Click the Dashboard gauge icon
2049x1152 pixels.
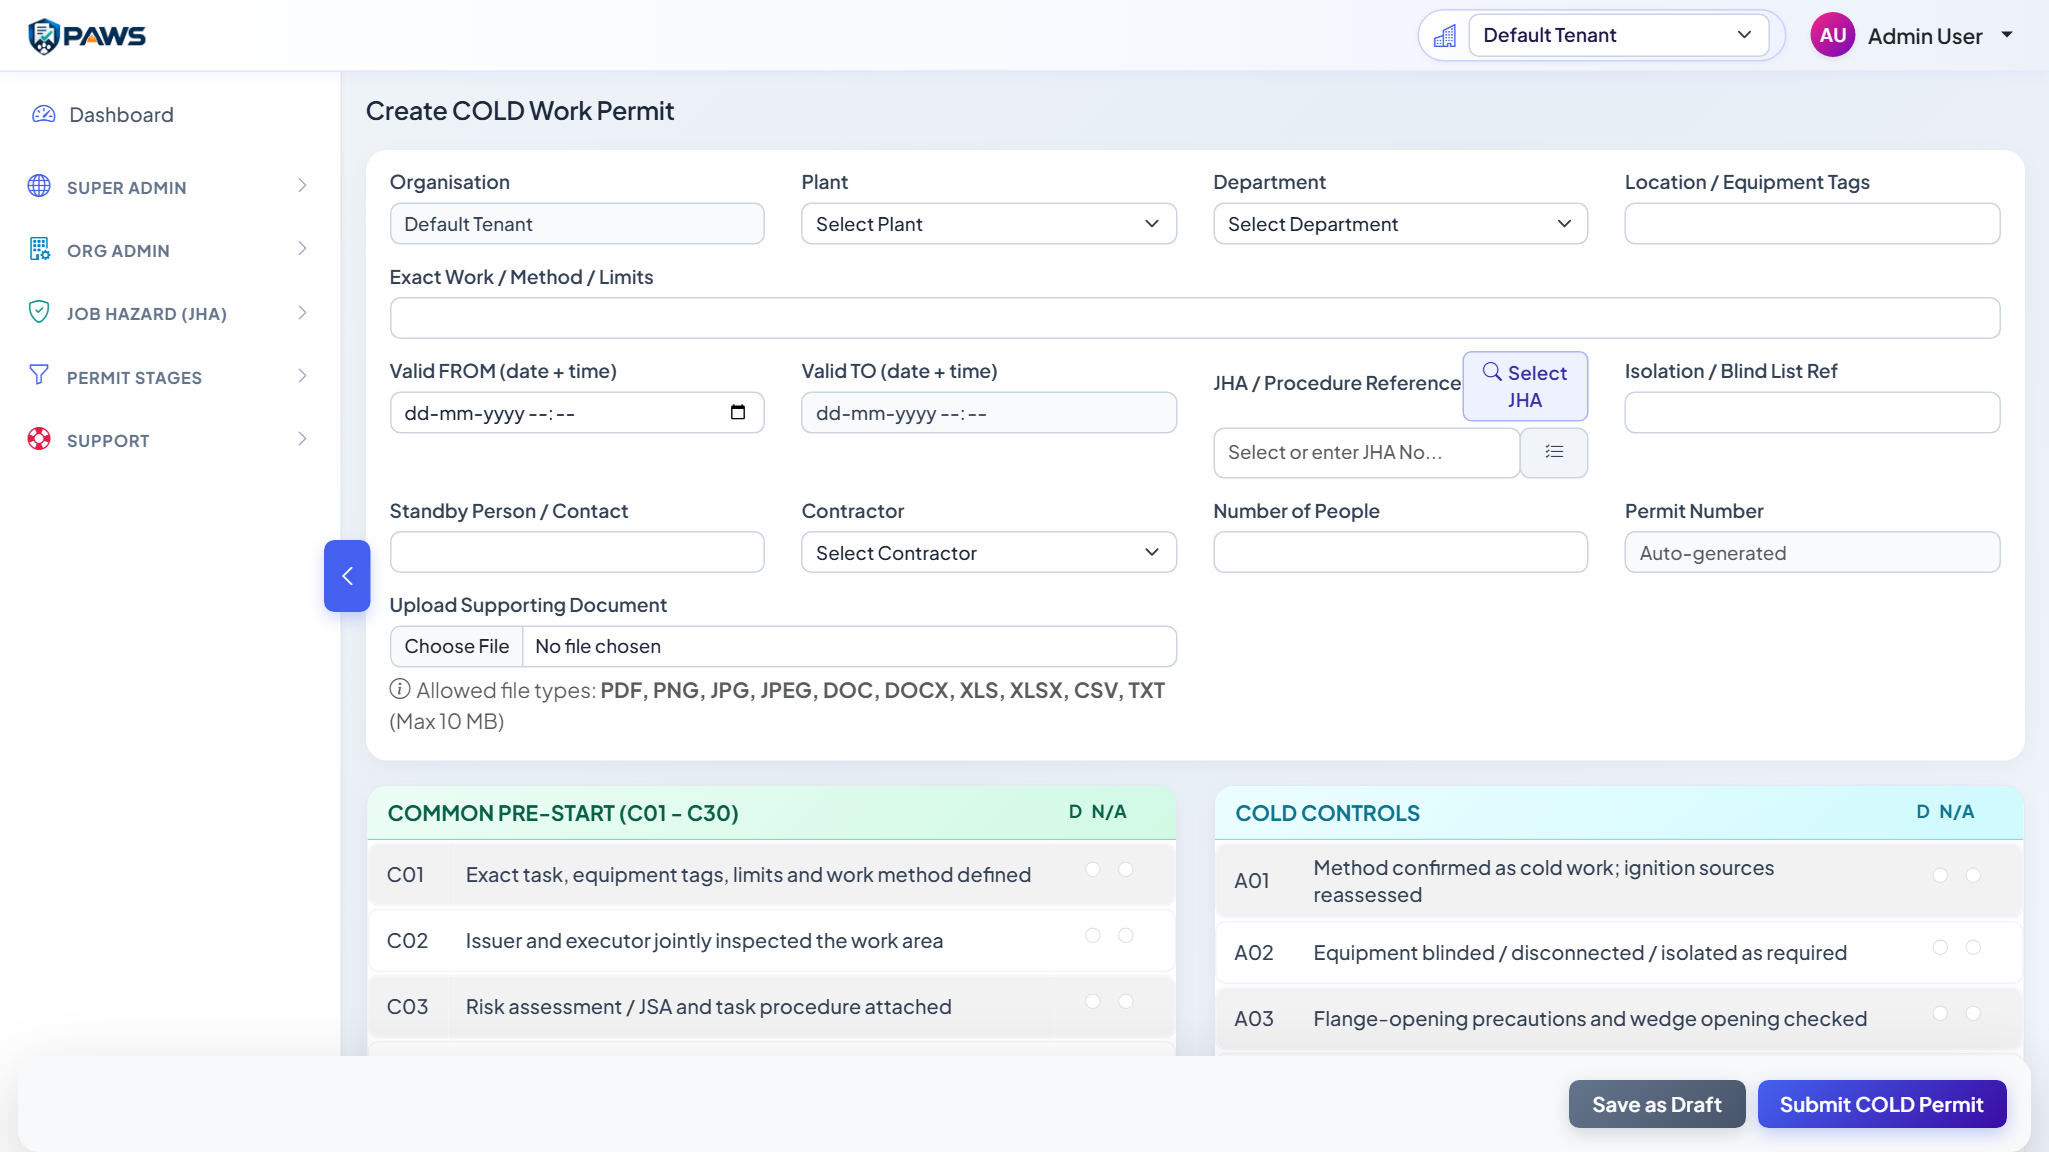[x=43, y=114]
